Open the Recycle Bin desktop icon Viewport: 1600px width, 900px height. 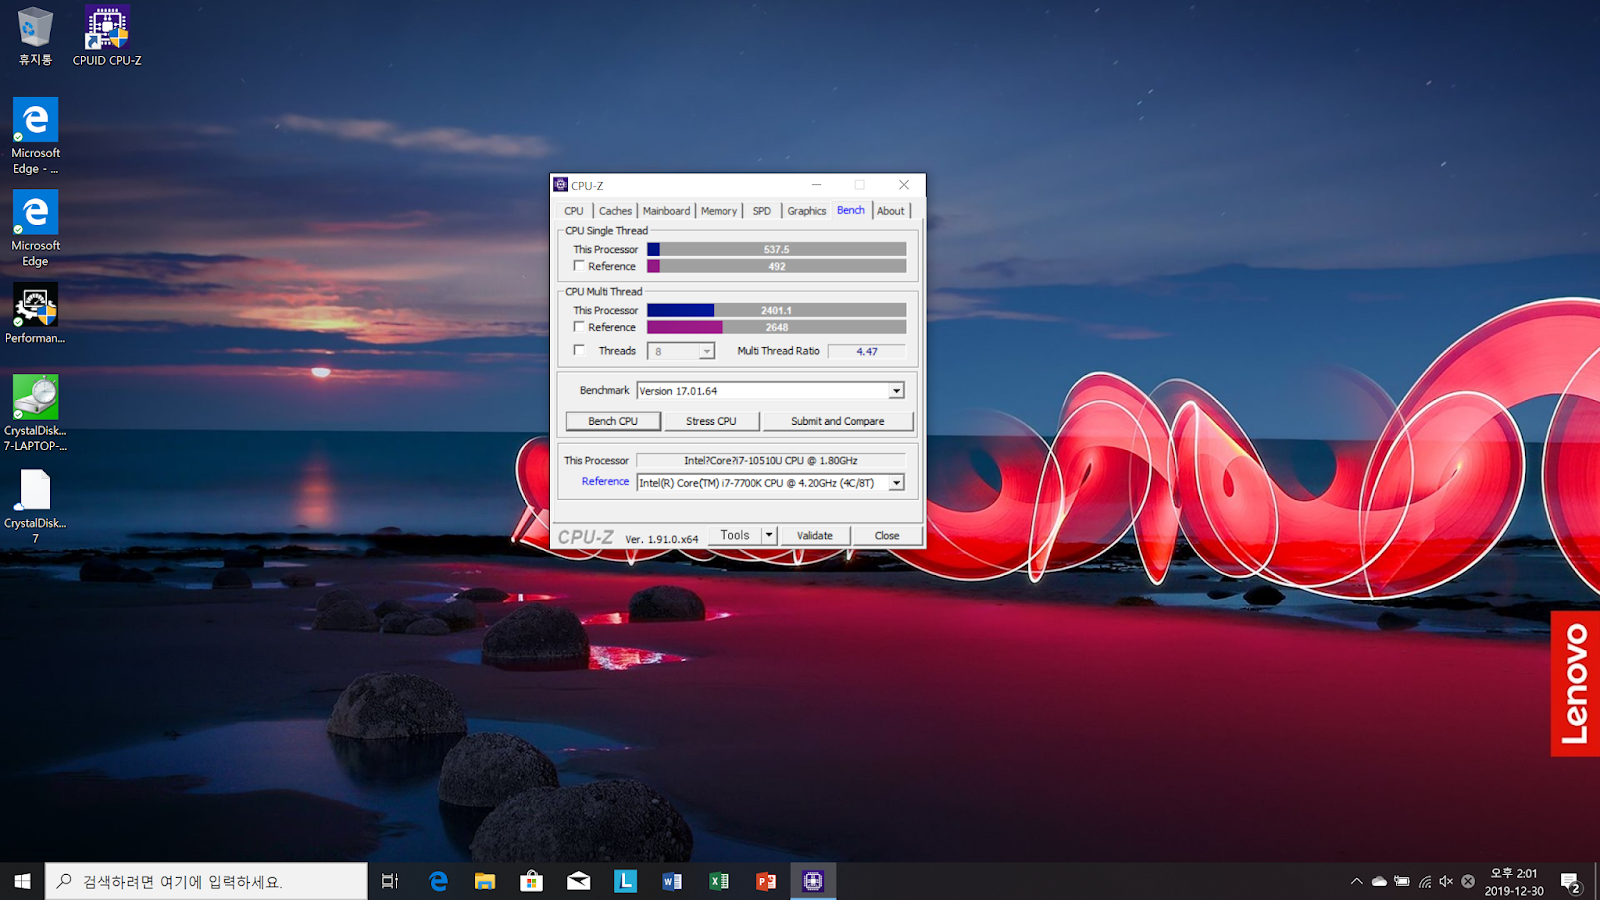[35, 36]
